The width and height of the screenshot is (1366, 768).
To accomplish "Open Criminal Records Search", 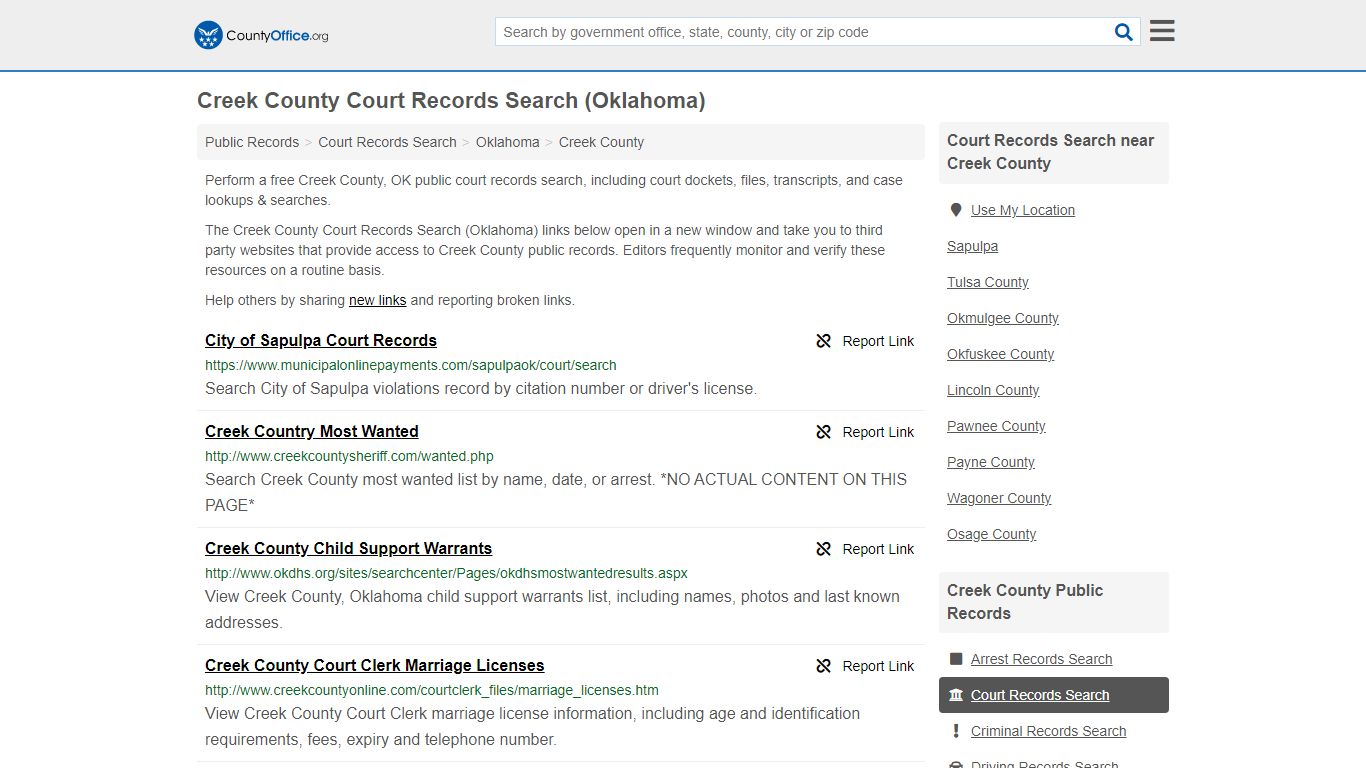I will point(1048,731).
